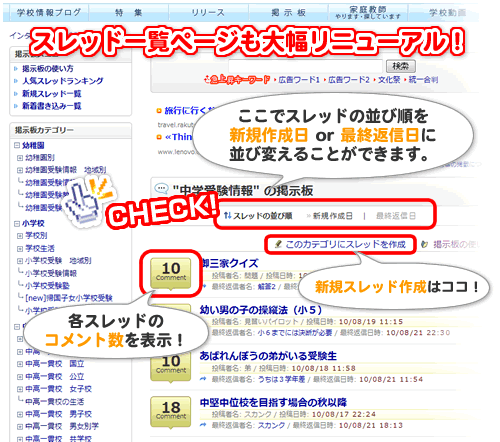Open keyword link 広告ワード2
500x442 pixels.
[349, 80]
